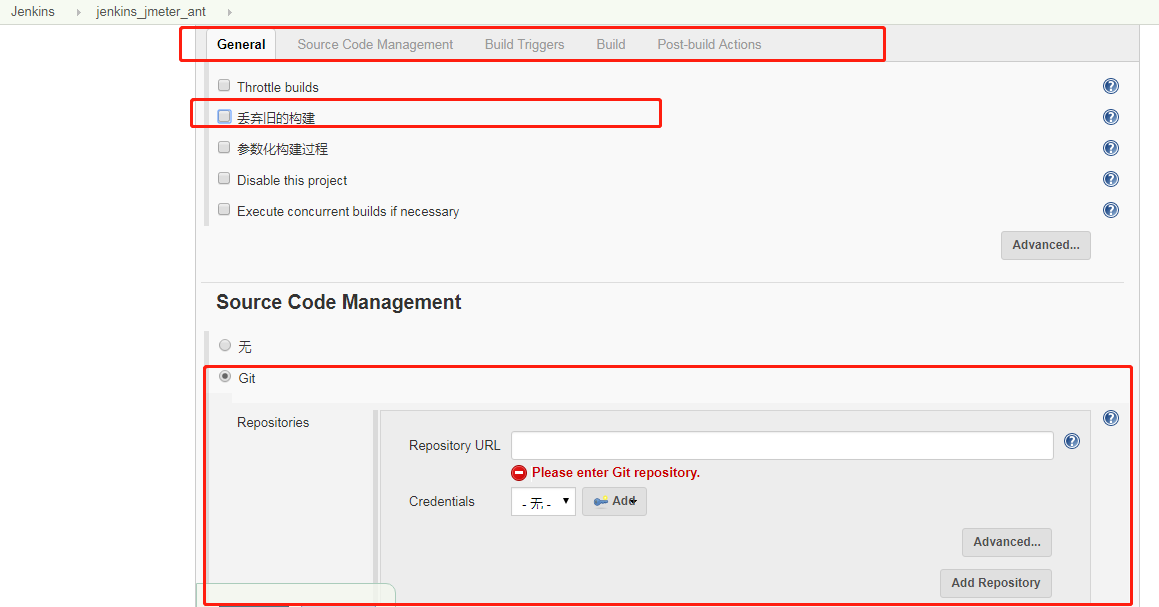Click inside the Repository URL input field
The height and width of the screenshot is (607, 1159).
[780, 444]
